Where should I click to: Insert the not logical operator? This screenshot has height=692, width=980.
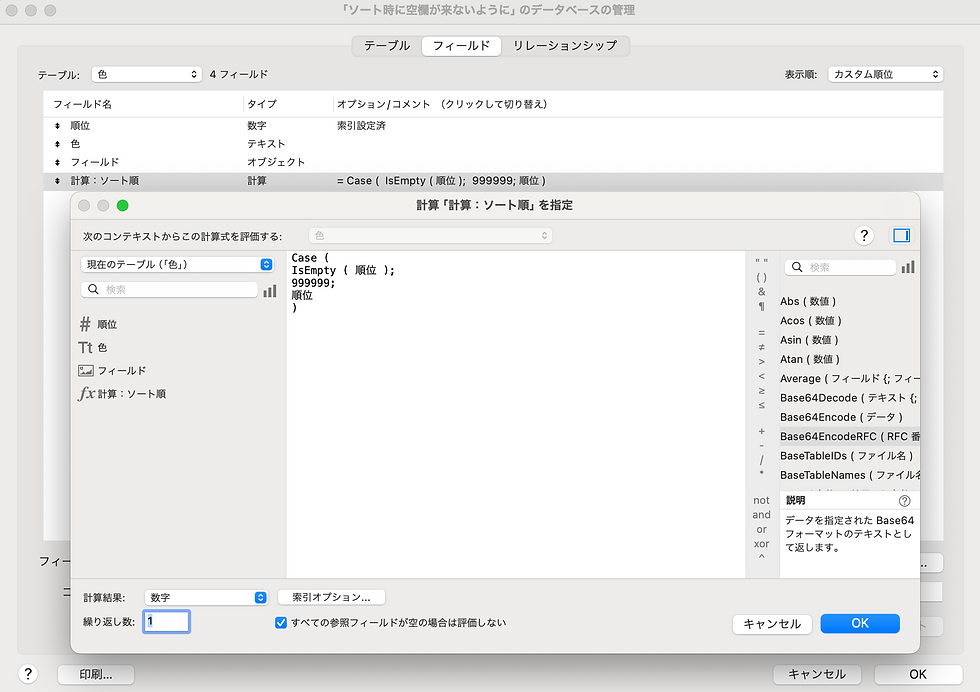(761, 501)
